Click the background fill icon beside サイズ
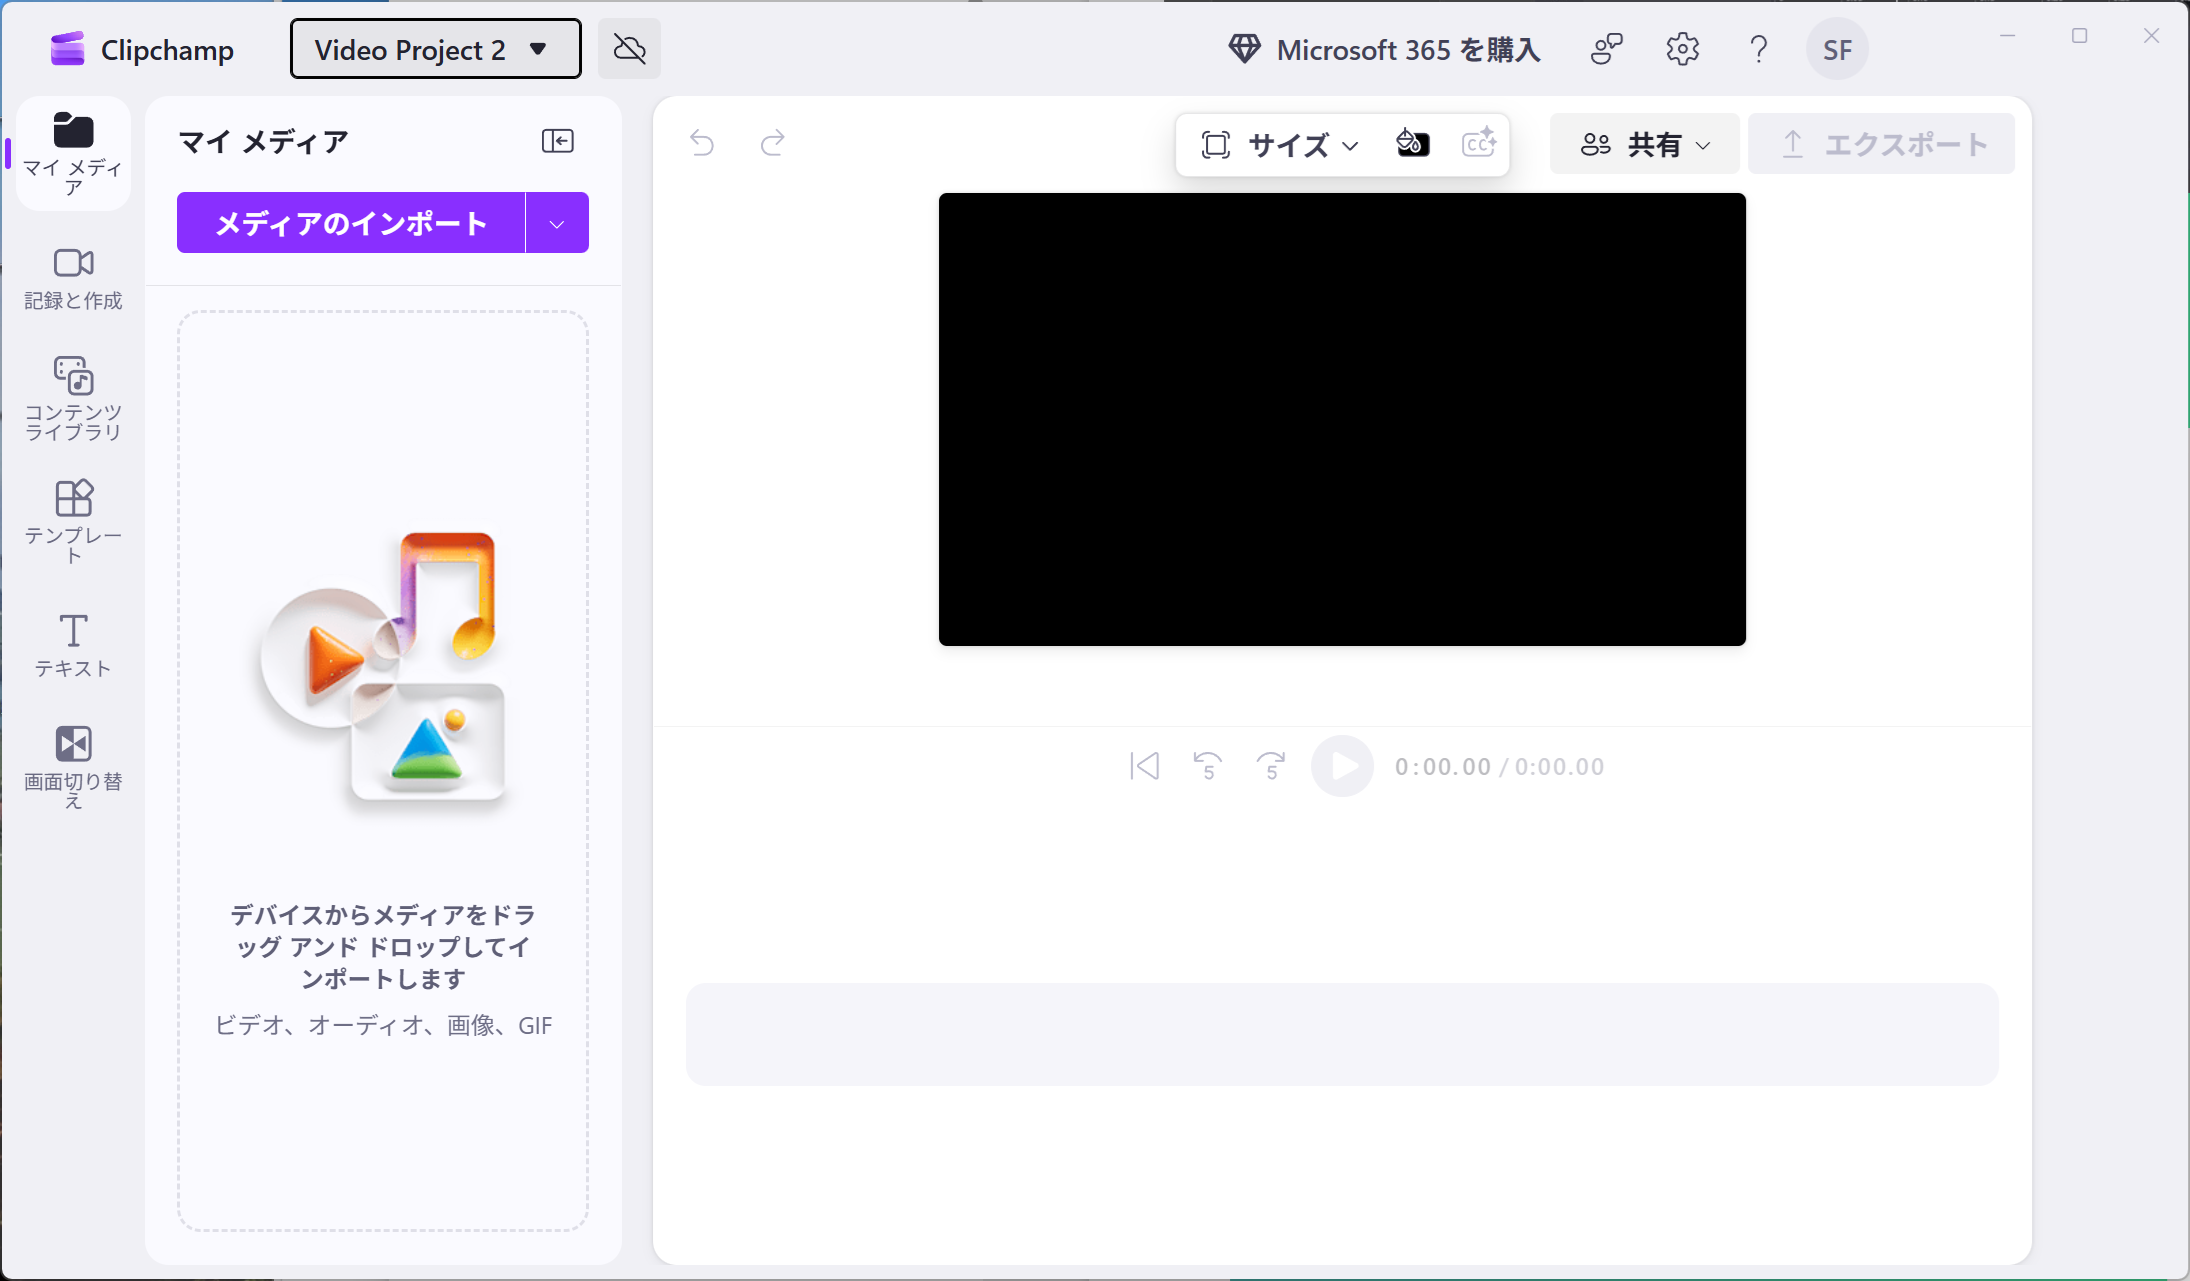This screenshot has height=1281, width=2190. click(1412, 144)
